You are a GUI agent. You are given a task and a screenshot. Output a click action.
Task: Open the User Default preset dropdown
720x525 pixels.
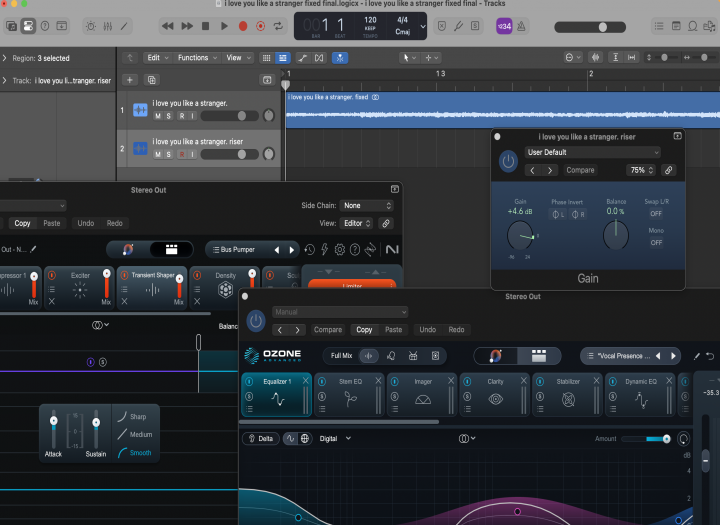[x=592, y=152]
